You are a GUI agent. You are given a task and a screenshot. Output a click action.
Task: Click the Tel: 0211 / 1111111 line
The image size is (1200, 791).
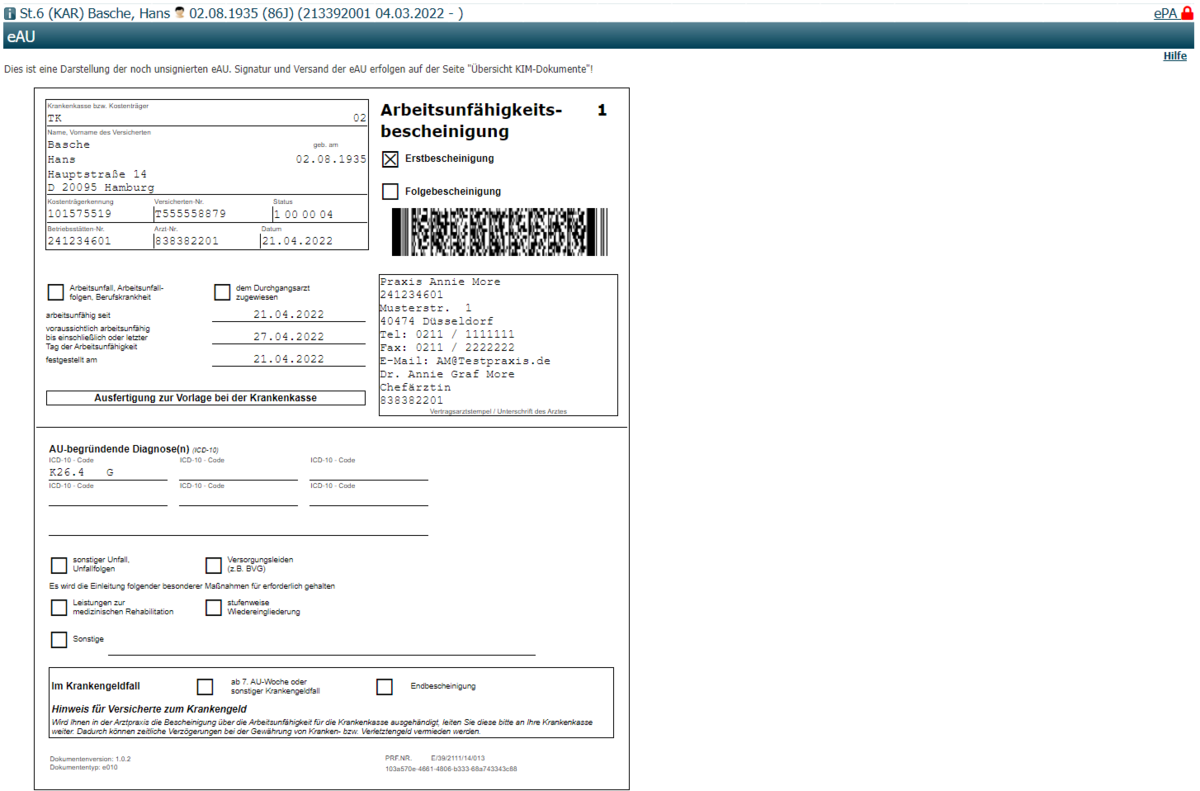447,334
